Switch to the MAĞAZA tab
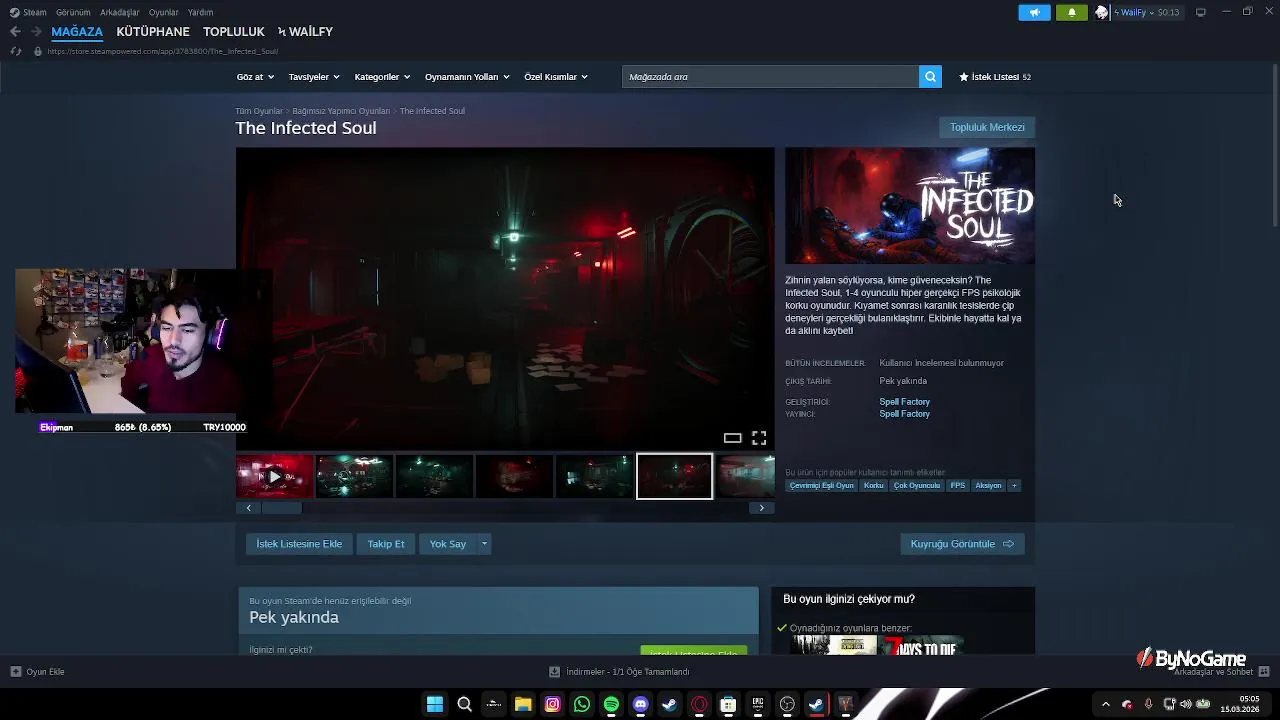 click(77, 32)
